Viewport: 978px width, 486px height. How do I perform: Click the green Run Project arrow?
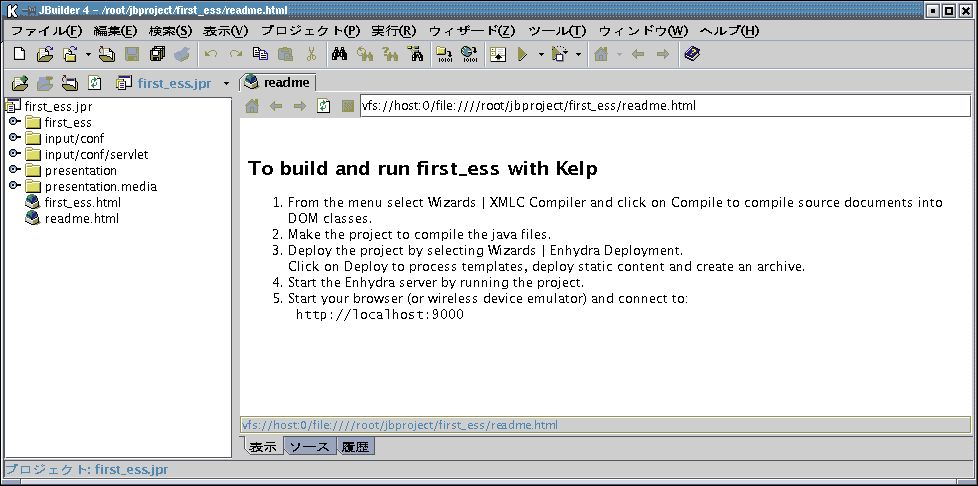point(523,55)
